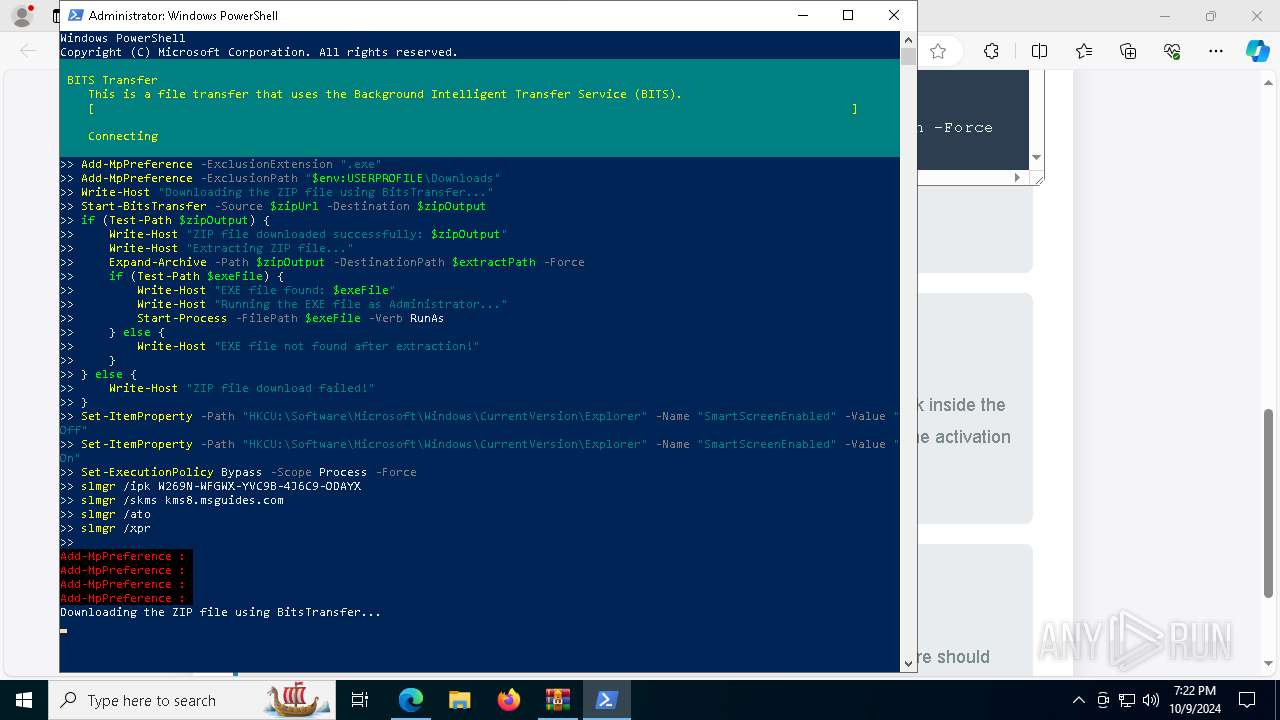Screen dimensions: 1280x720
Task: Click 'Downloading the ZIP file using BitsTransfer...' output
Action: (x=220, y=612)
